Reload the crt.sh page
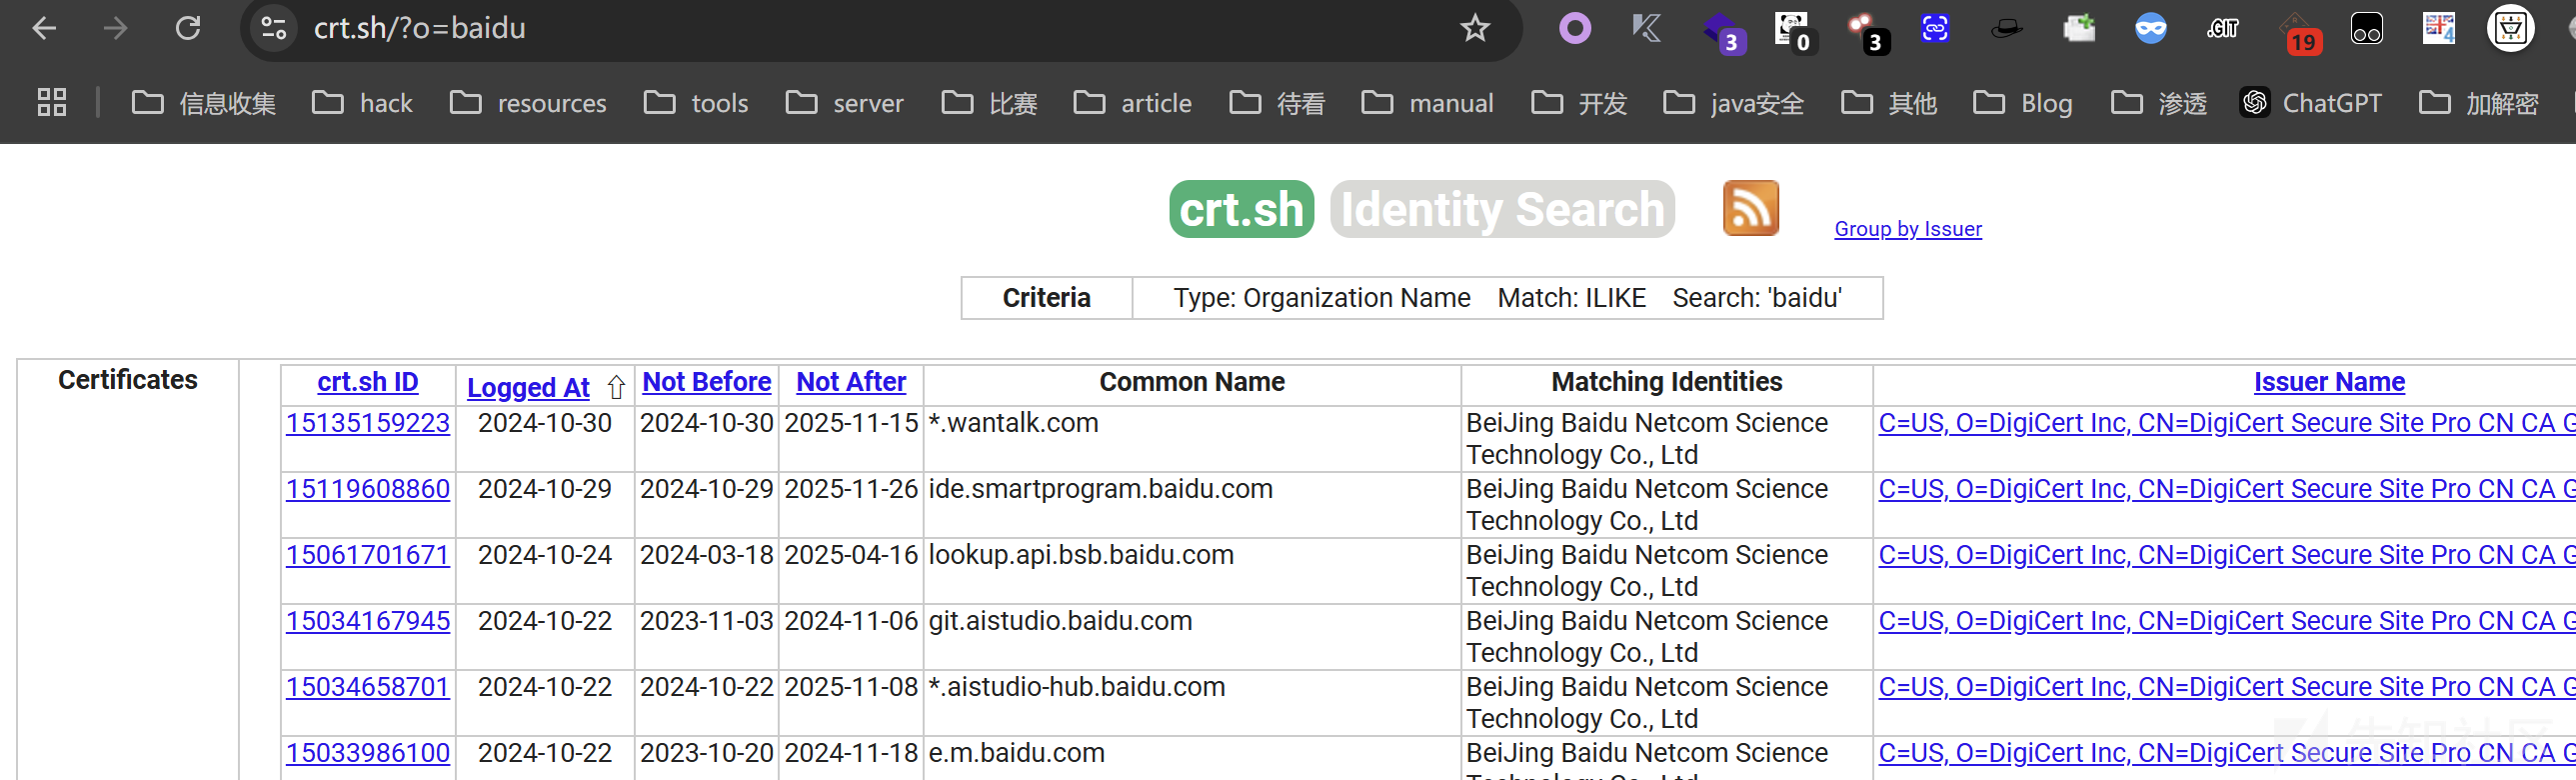The image size is (2576, 780). [188, 28]
